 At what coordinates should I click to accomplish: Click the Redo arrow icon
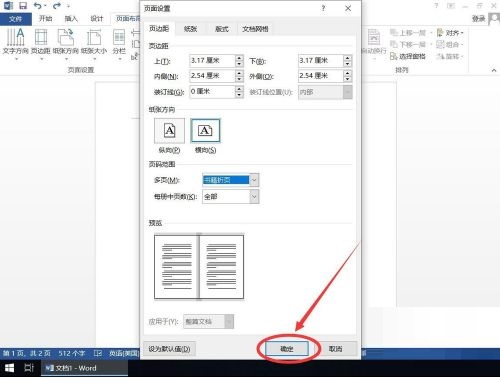[x=57, y=5]
